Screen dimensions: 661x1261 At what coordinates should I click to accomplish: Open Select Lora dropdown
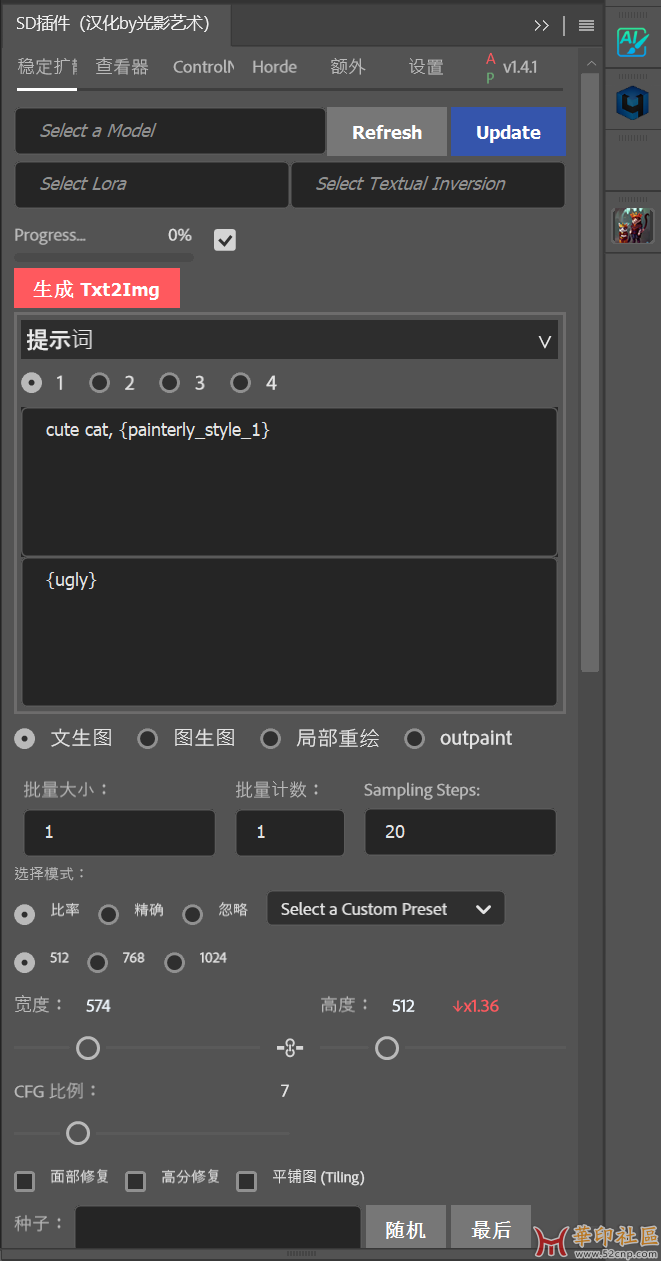(x=151, y=184)
